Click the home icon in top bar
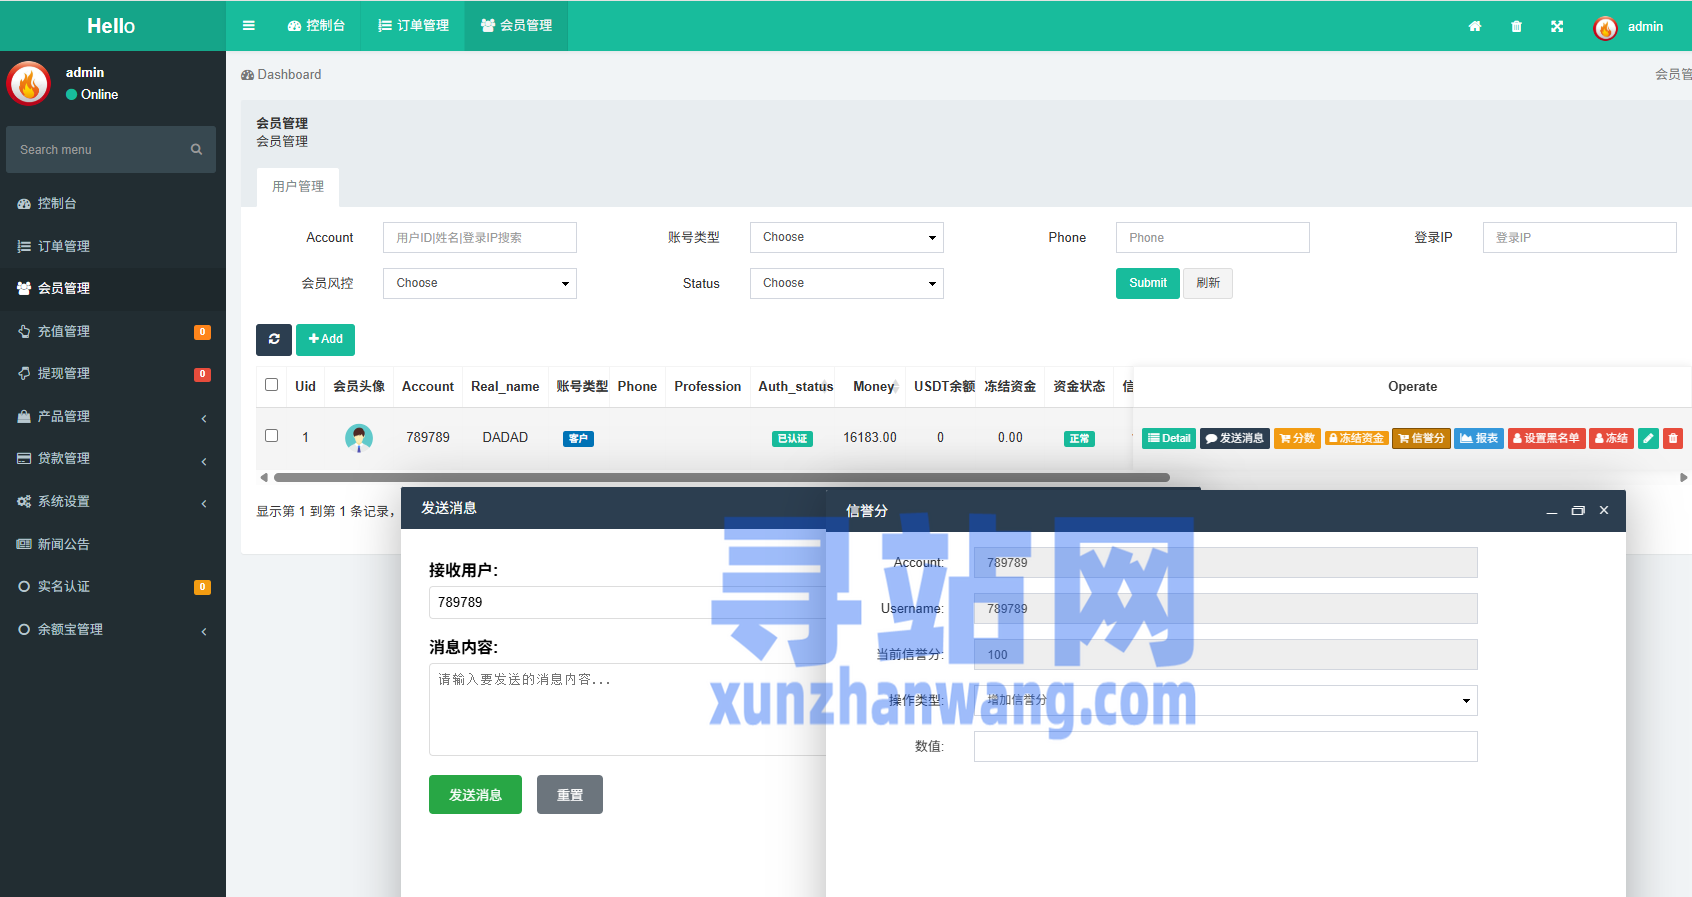1692x897 pixels. 1475,27
